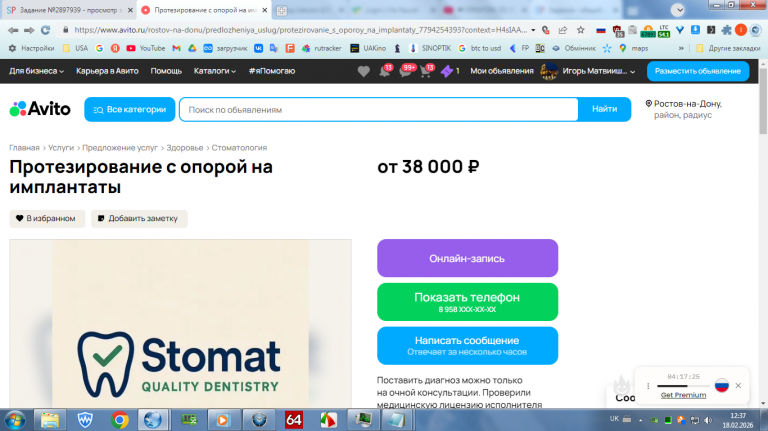Viewport: 768px width, 431px height.
Task: Open the #яПомогаю link
Action: point(272,71)
